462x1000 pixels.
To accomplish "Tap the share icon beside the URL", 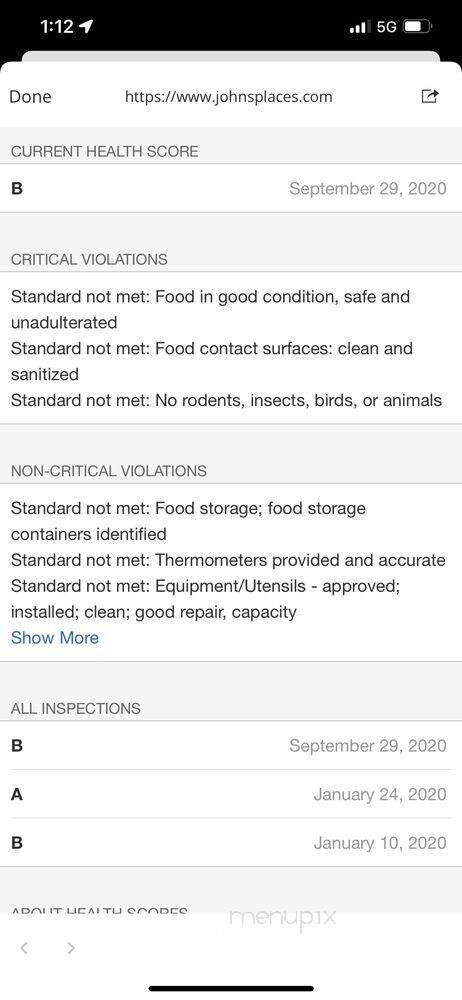I will (430, 96).
